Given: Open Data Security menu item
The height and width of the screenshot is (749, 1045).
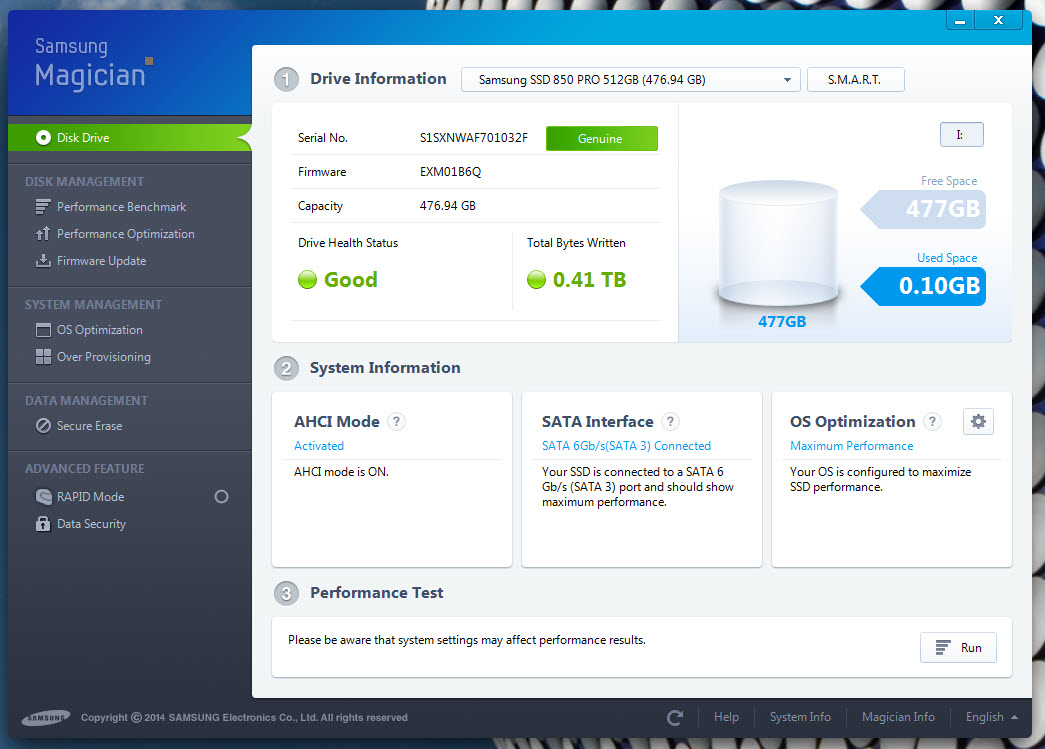Looking at the screenshot, I should (x=91, y=524).
